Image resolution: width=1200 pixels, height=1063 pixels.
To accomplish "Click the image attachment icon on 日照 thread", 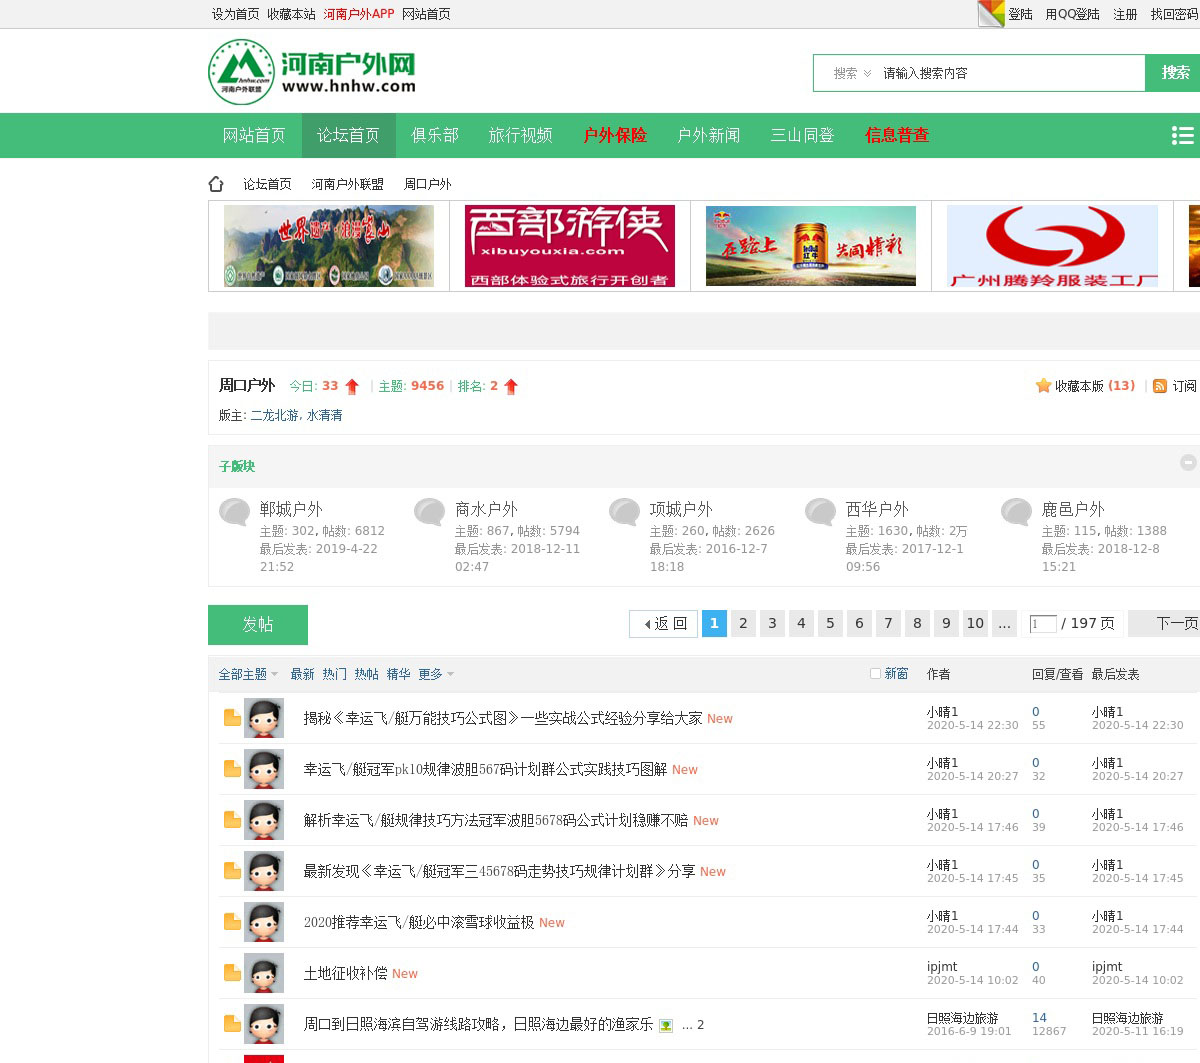I will (666, 1025).
